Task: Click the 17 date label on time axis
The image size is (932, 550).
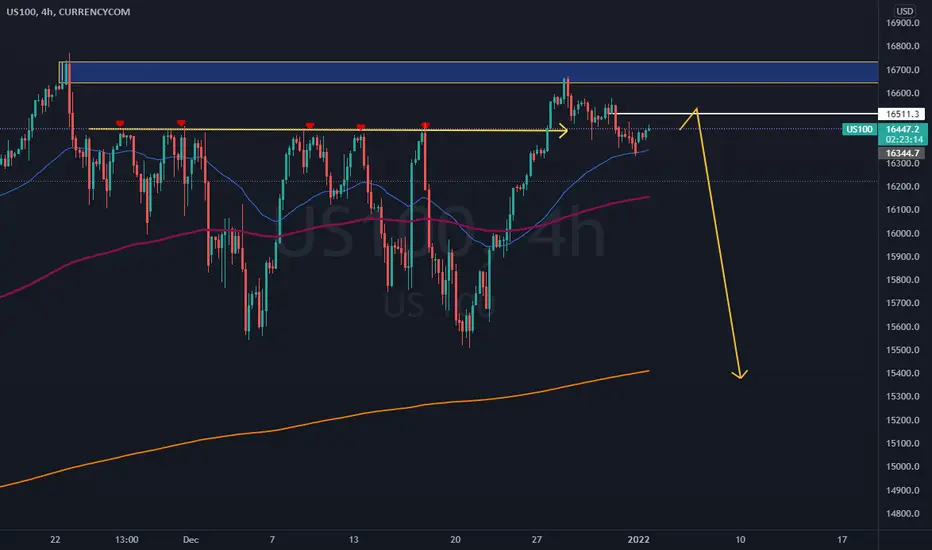Action: point(842,540)
